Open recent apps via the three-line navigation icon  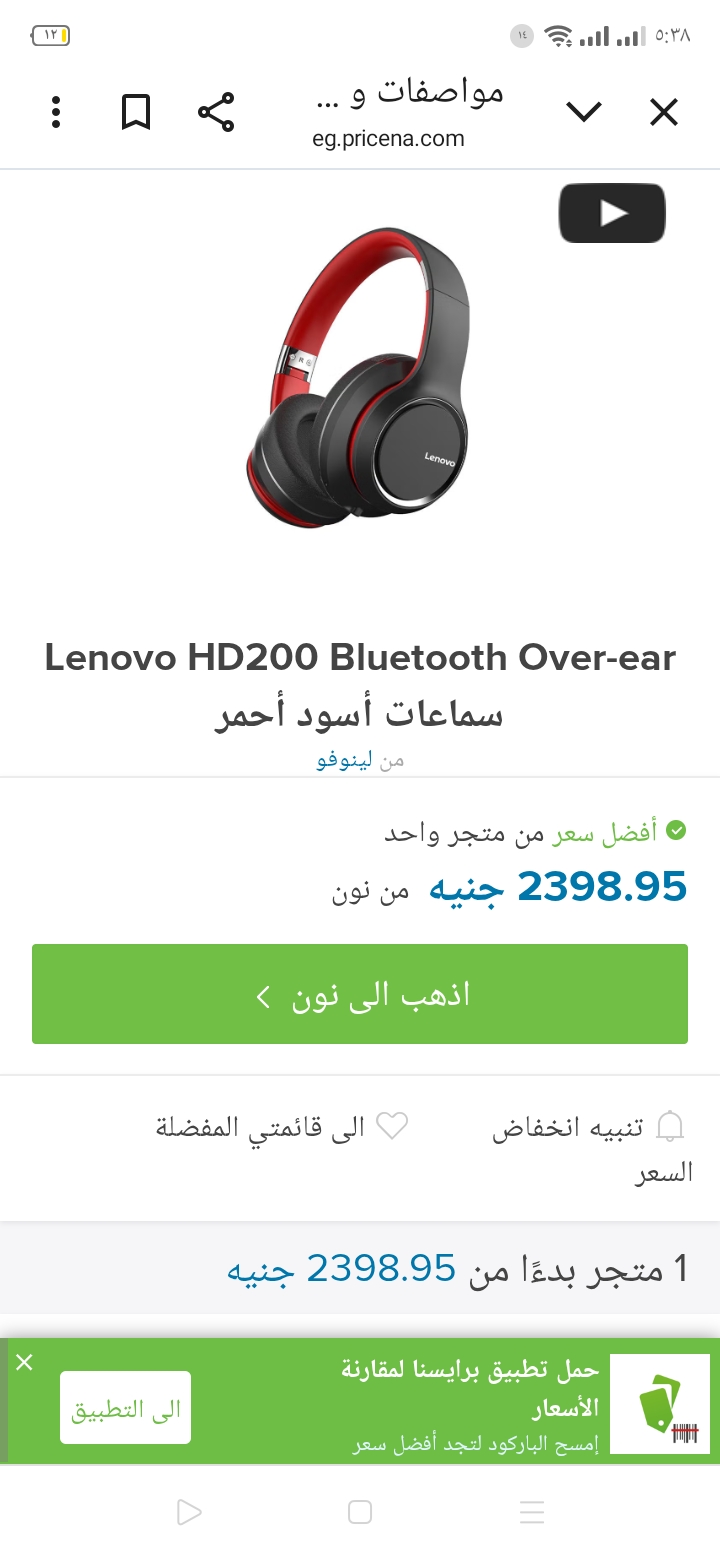tap(532, 1512)
